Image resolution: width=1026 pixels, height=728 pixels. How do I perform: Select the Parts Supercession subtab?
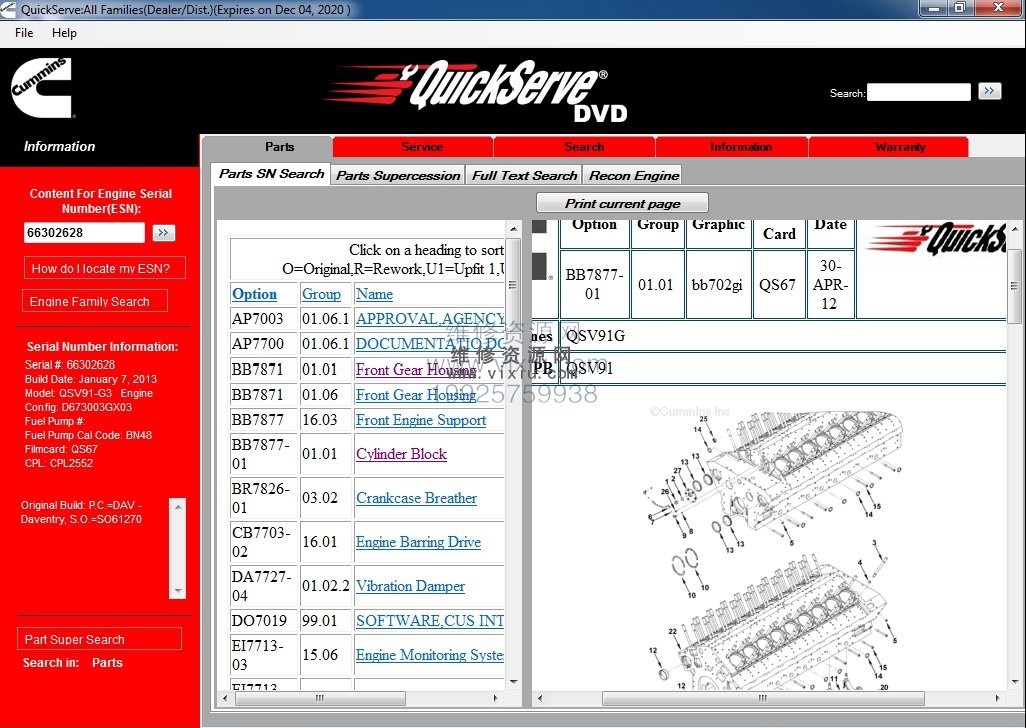tap(398, 175)
